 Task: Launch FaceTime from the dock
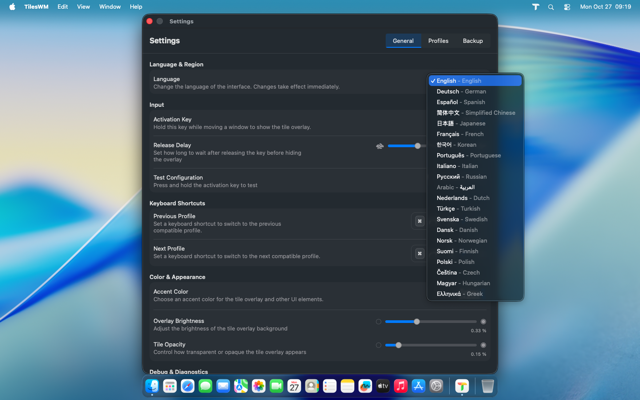(276, 386)
